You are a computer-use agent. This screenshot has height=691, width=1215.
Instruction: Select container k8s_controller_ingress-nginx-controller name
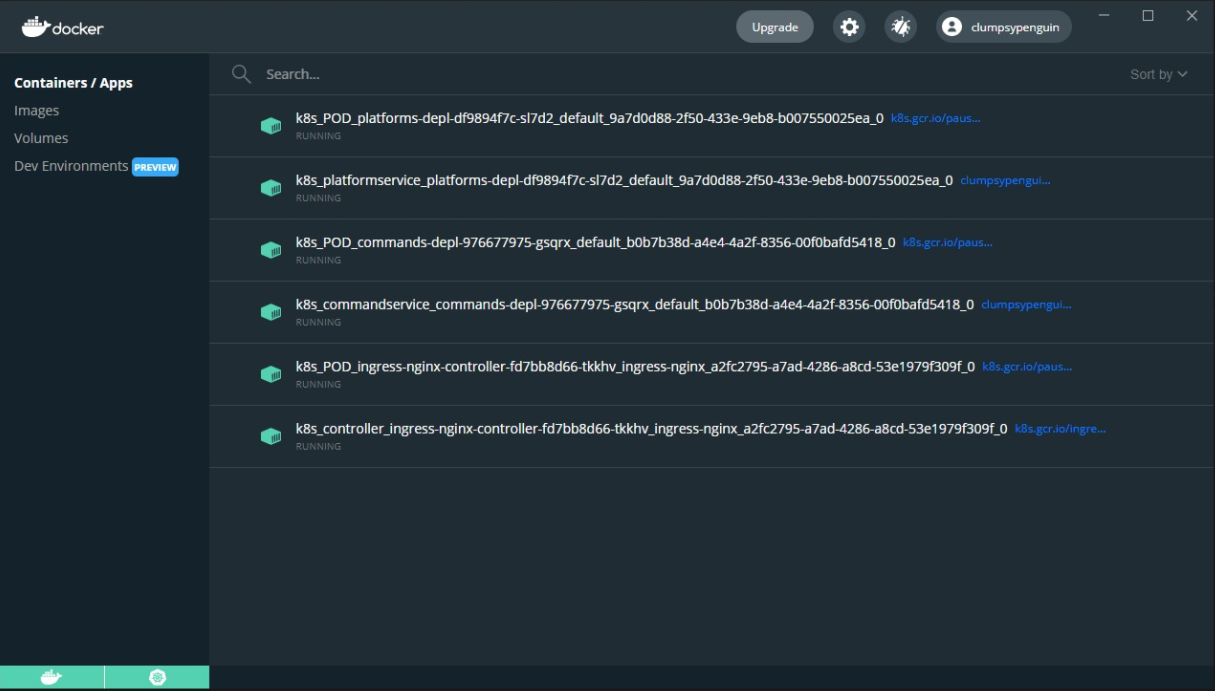coord(652,429)
